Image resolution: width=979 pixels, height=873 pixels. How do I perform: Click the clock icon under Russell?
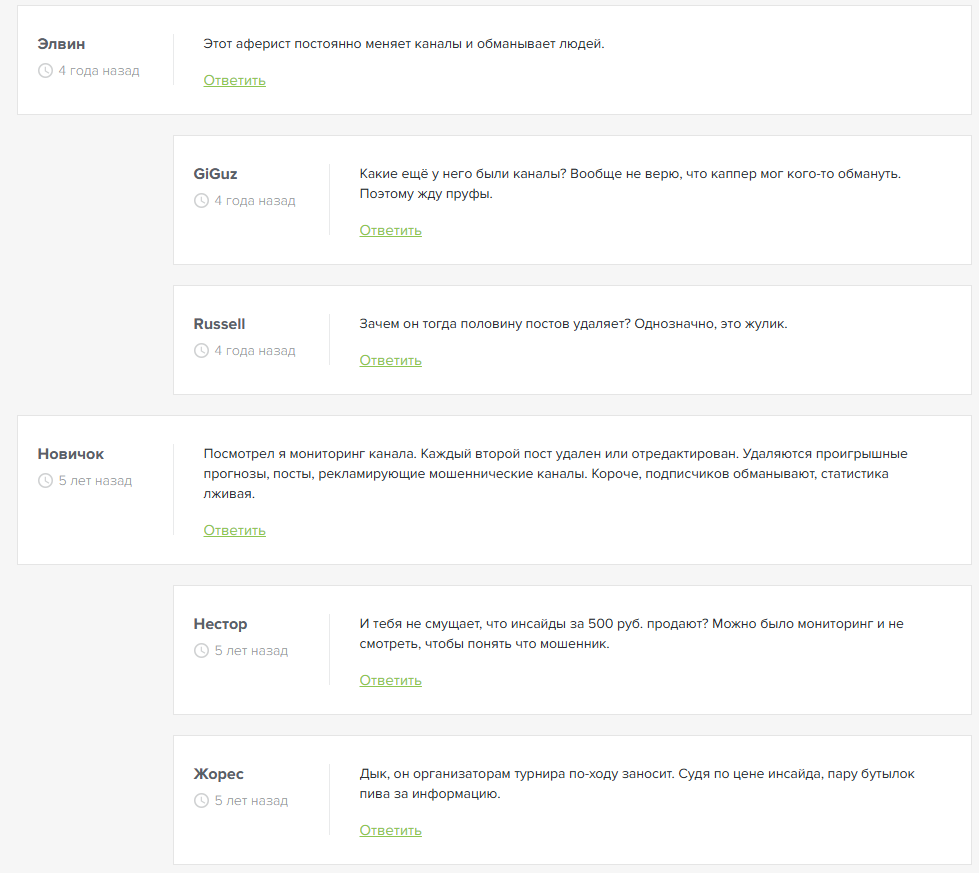pos(201,350)
